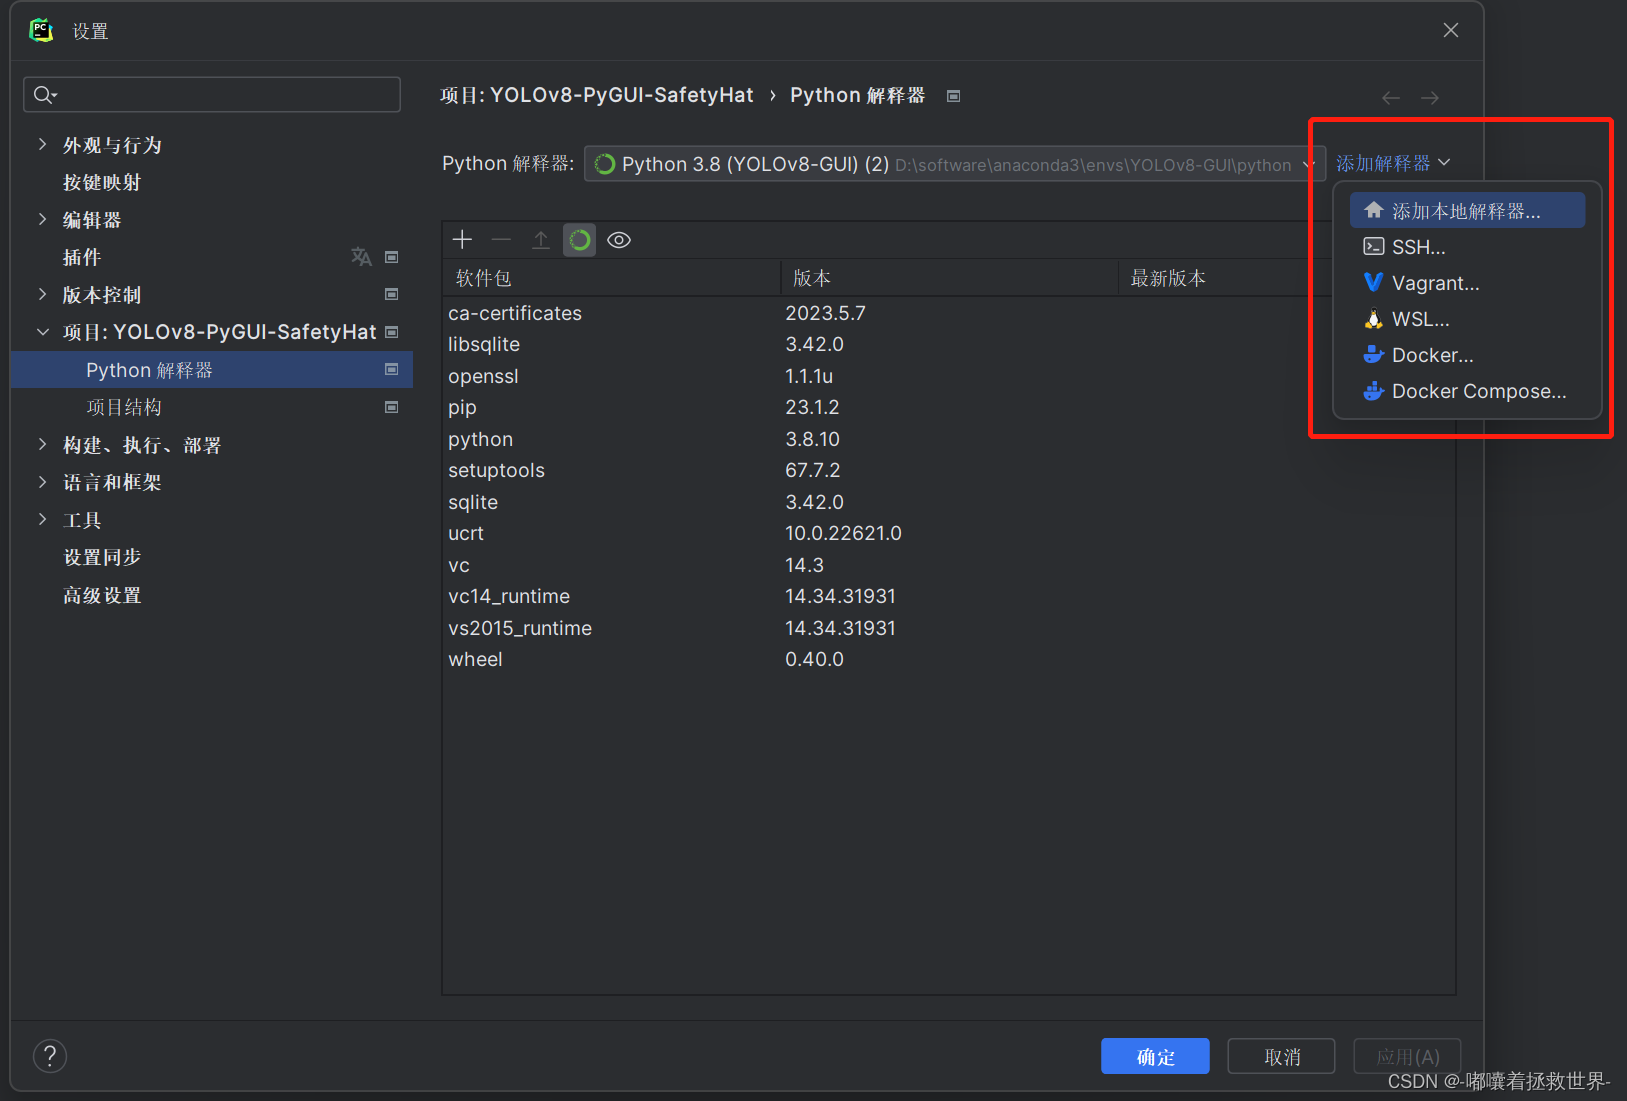Click the PyCharm logo in title bar
The height and width of the screenshot is (1101, 1627).
(41, 30)
